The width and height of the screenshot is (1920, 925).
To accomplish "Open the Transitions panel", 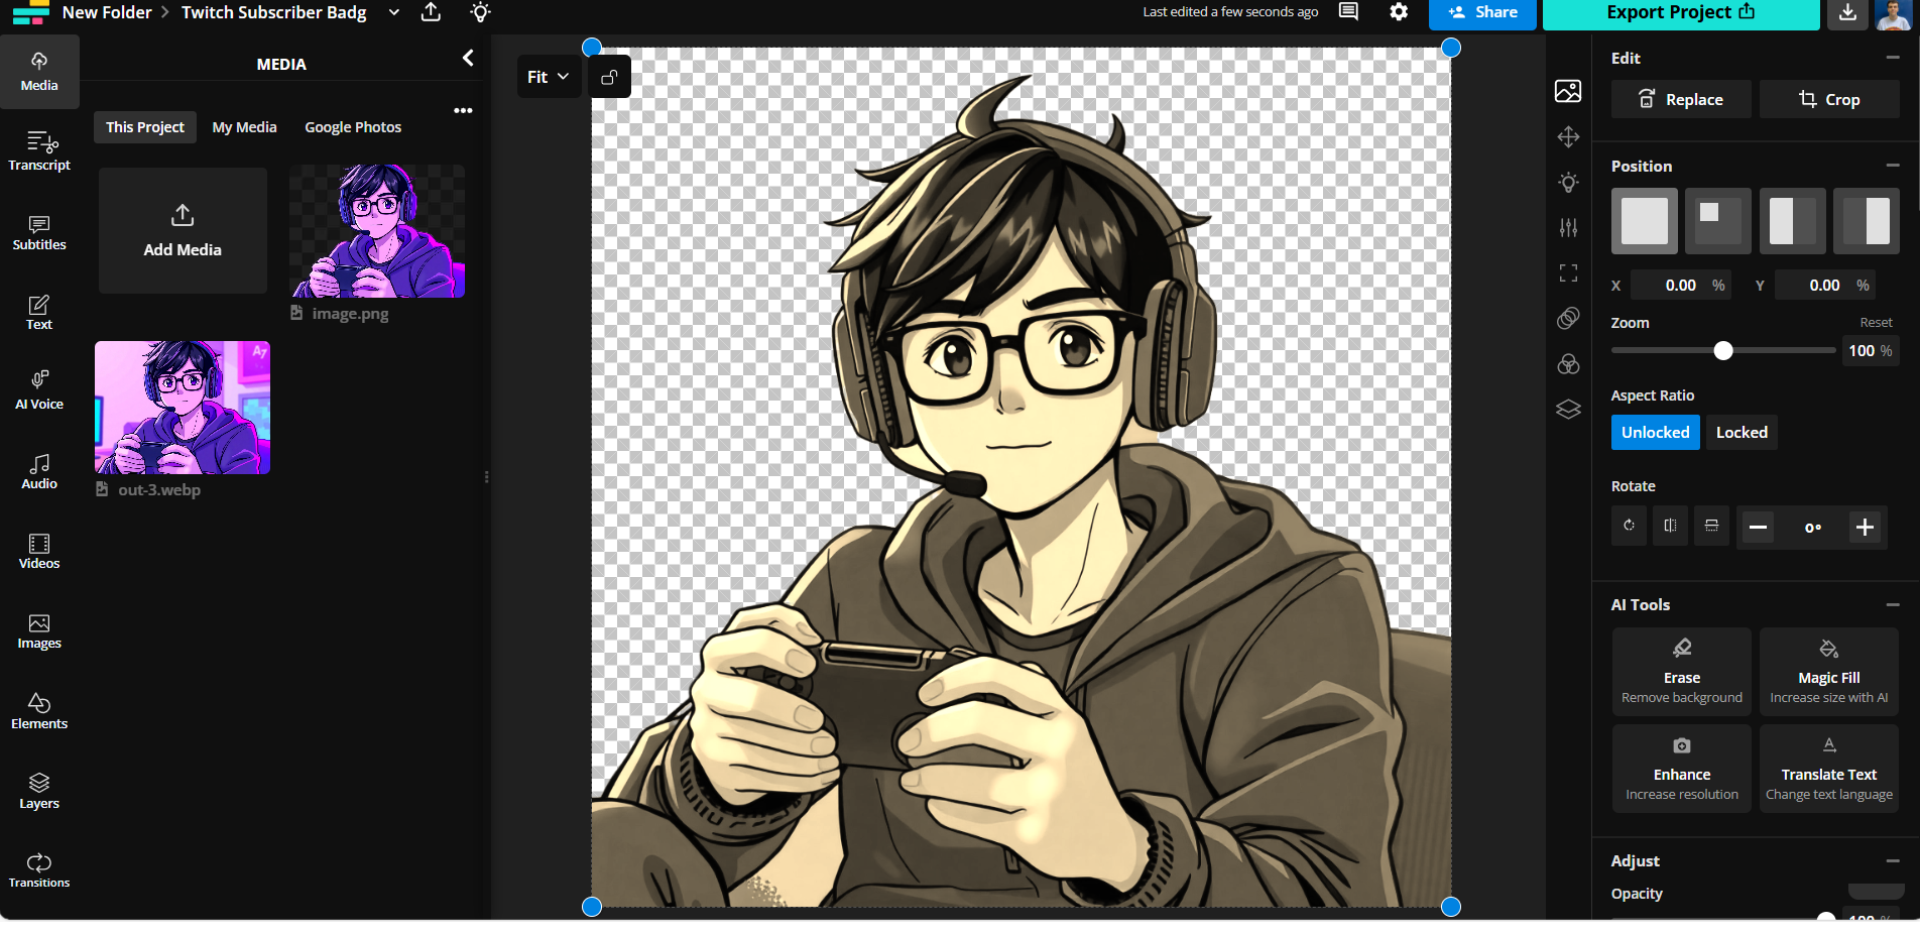I will click(39, 868).
